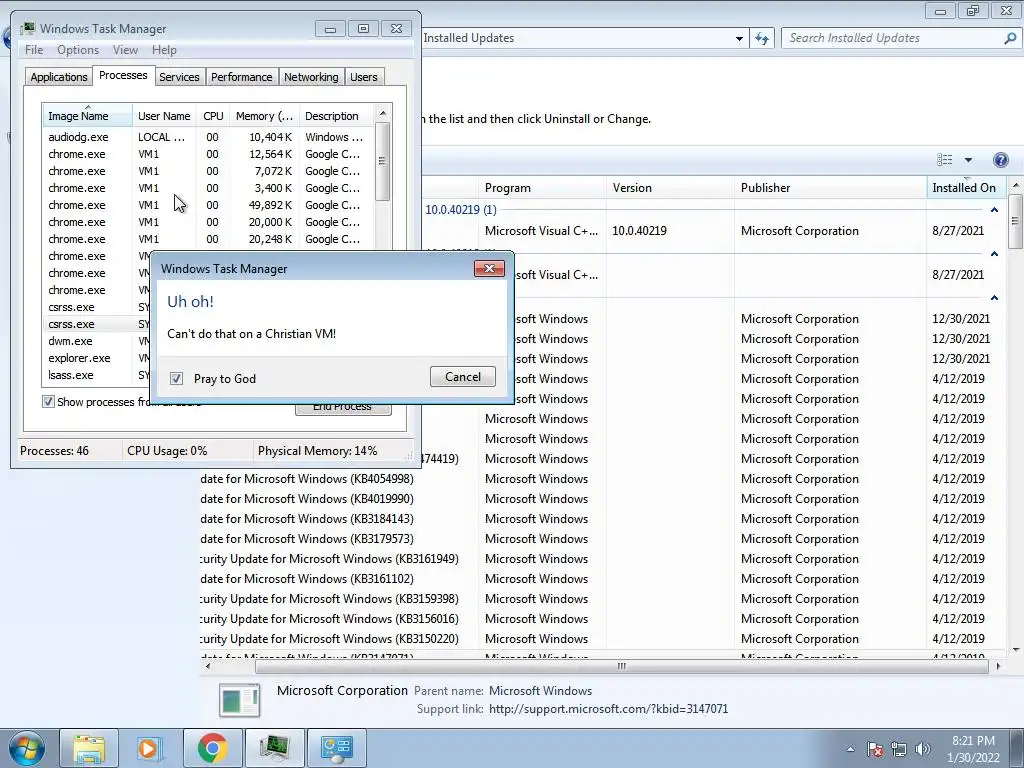Image resolution: width=1024 pixels, height=768 pixels.
Task: Launch Windows Media Player from taskbar
Action: point(149,748)
